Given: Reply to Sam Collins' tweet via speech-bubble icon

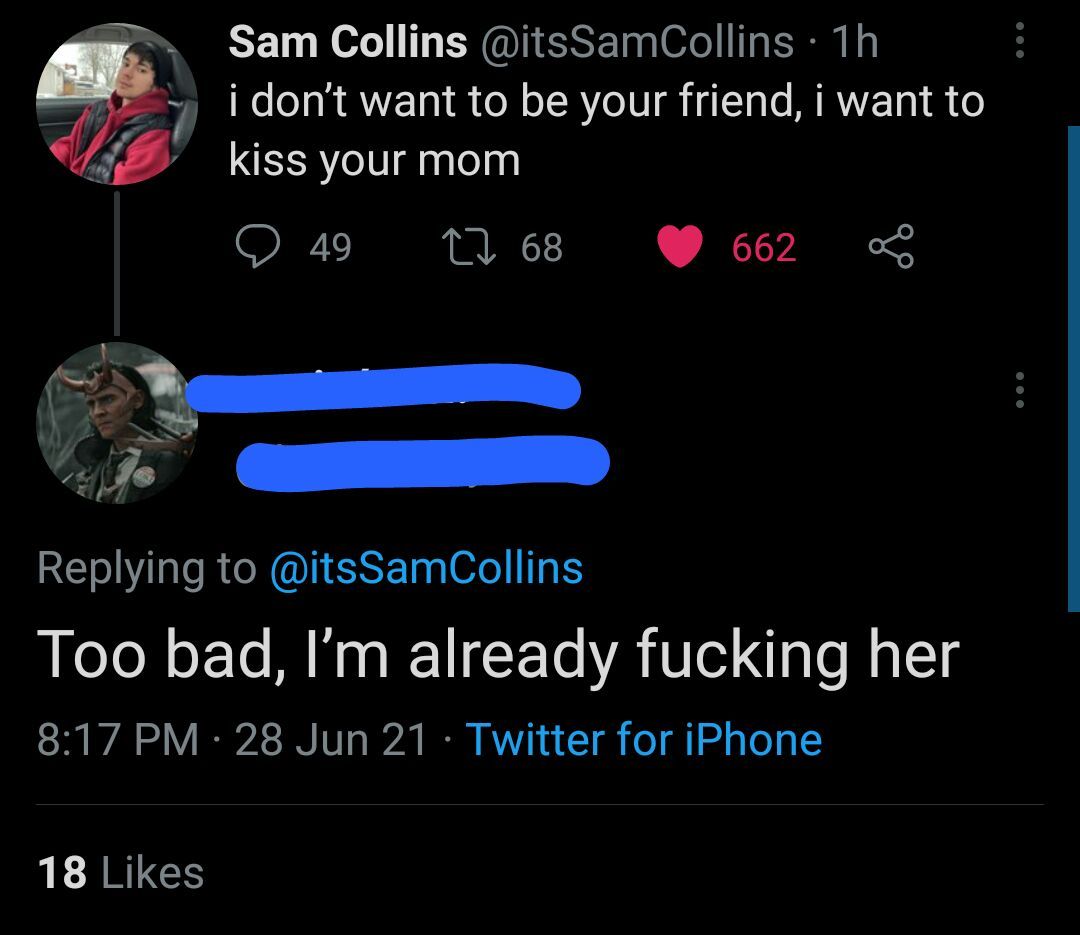Looking at the screenshot, I should click(257, 247).
